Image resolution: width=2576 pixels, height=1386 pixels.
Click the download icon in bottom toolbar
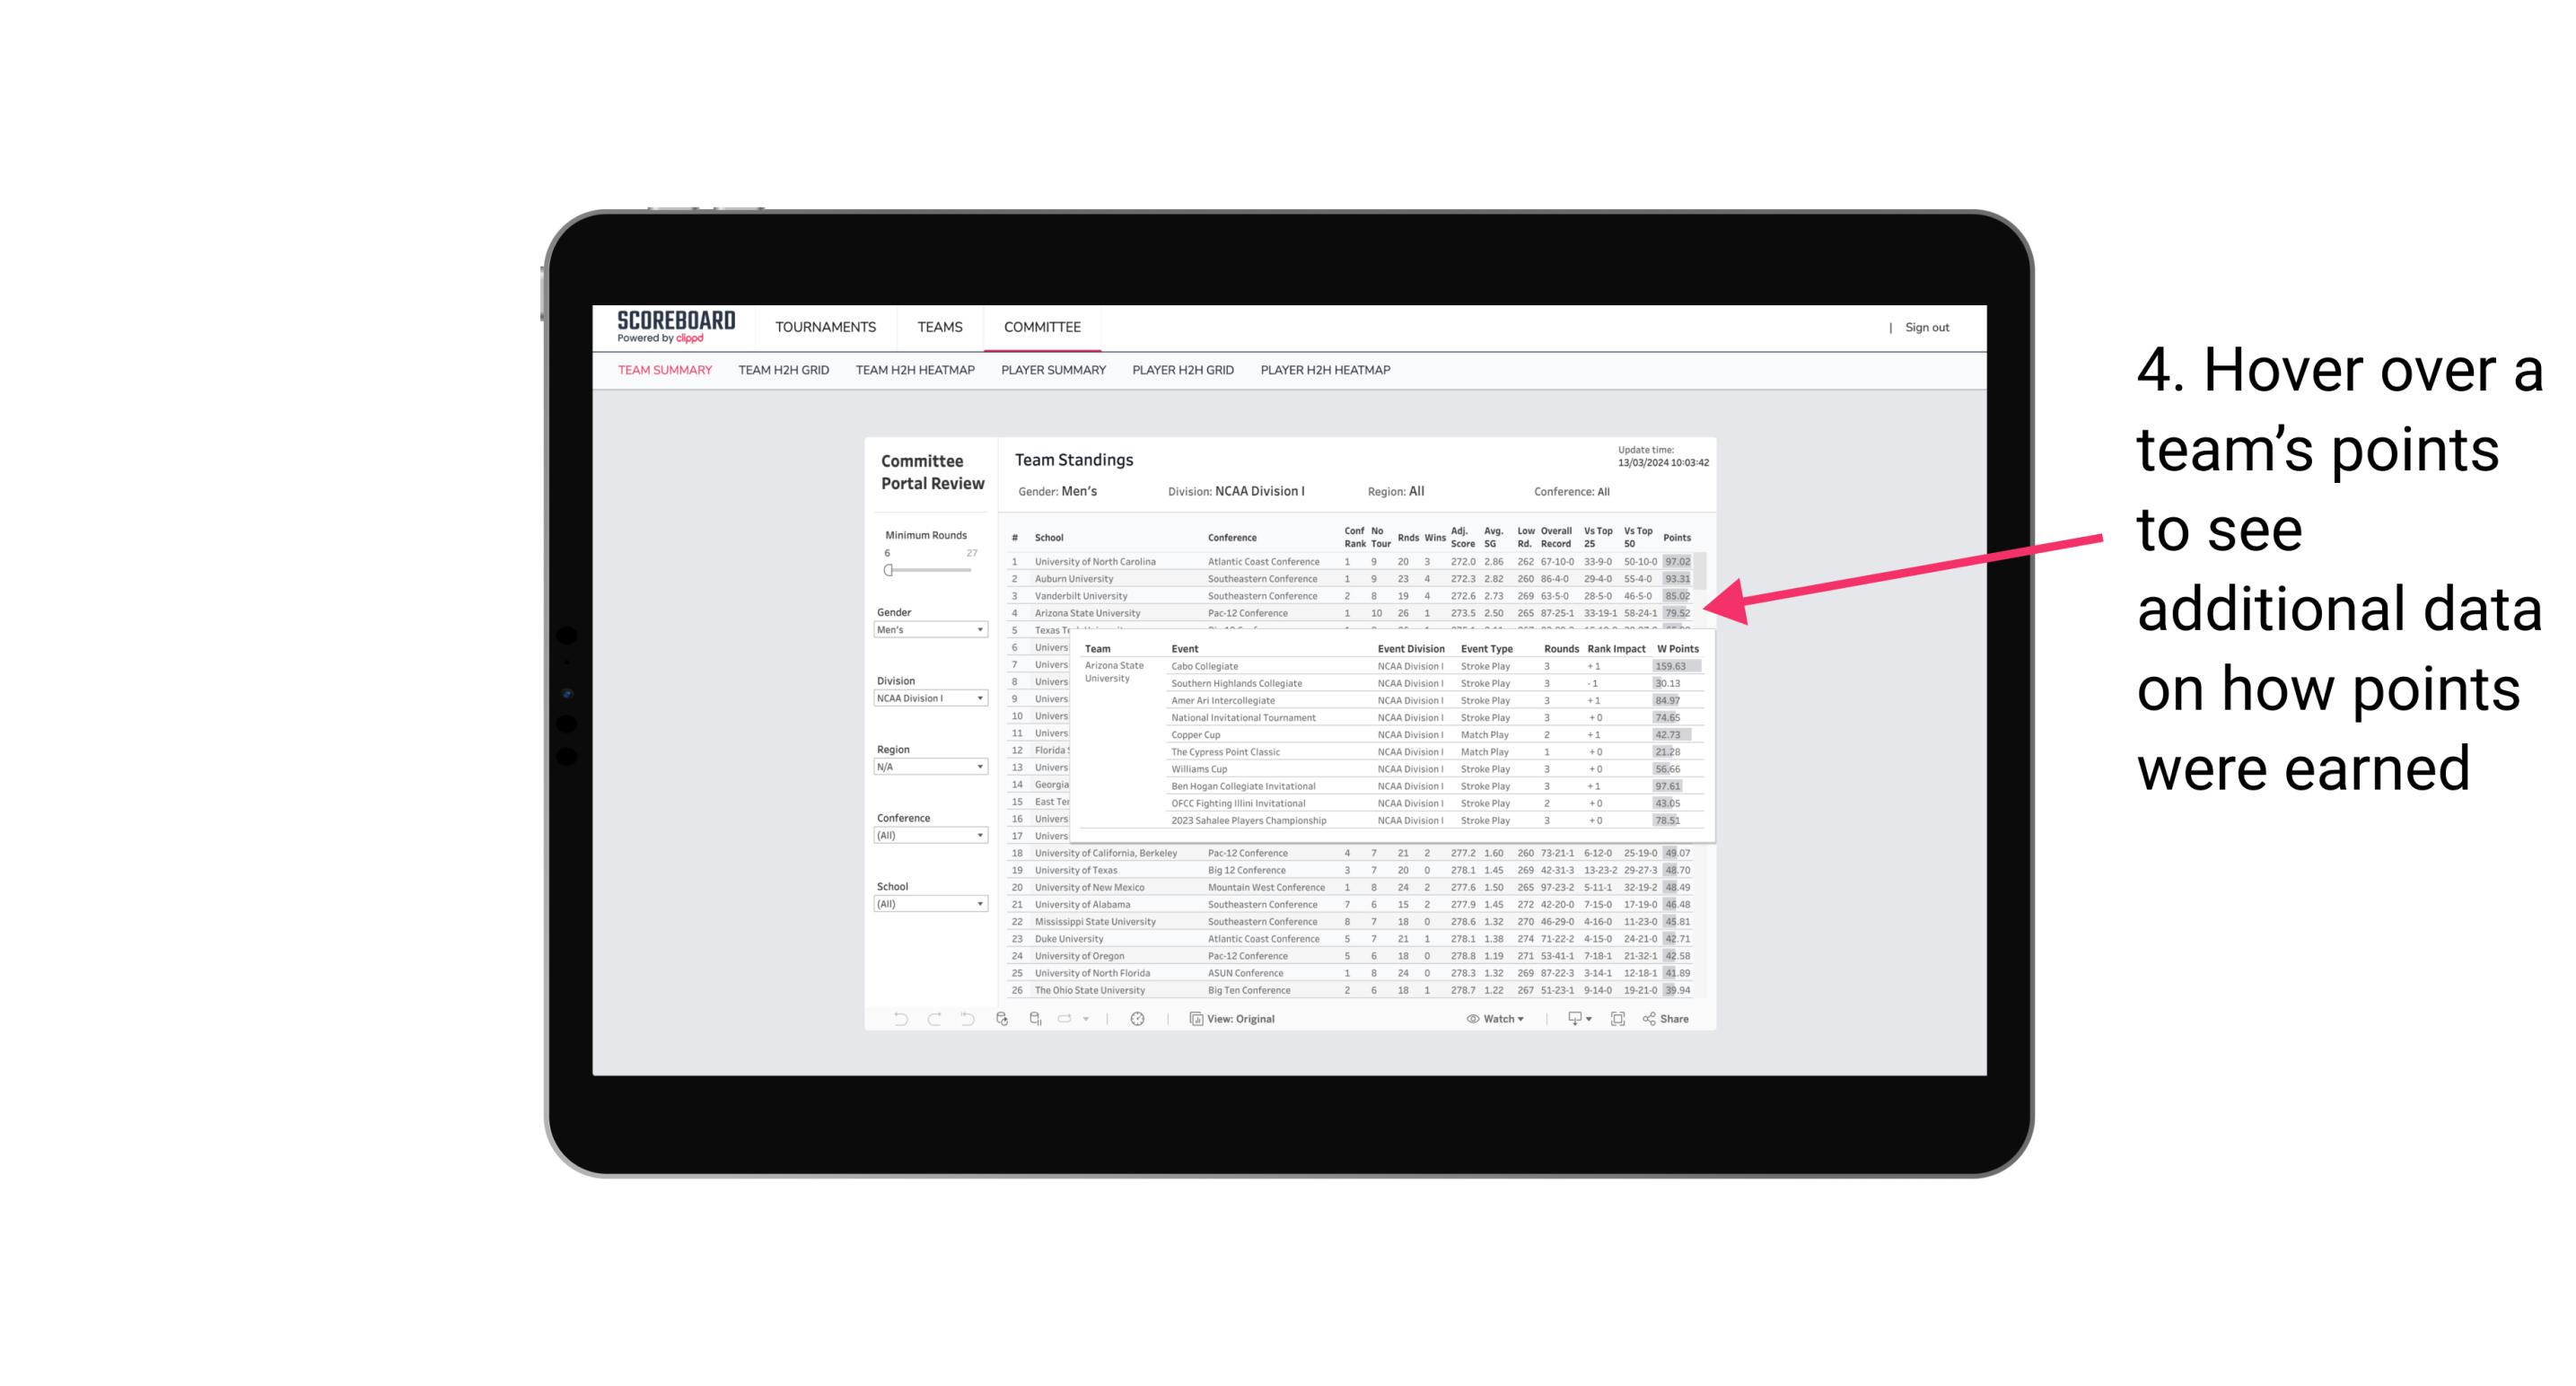pyautogui.click(x=1572, y=1019)
